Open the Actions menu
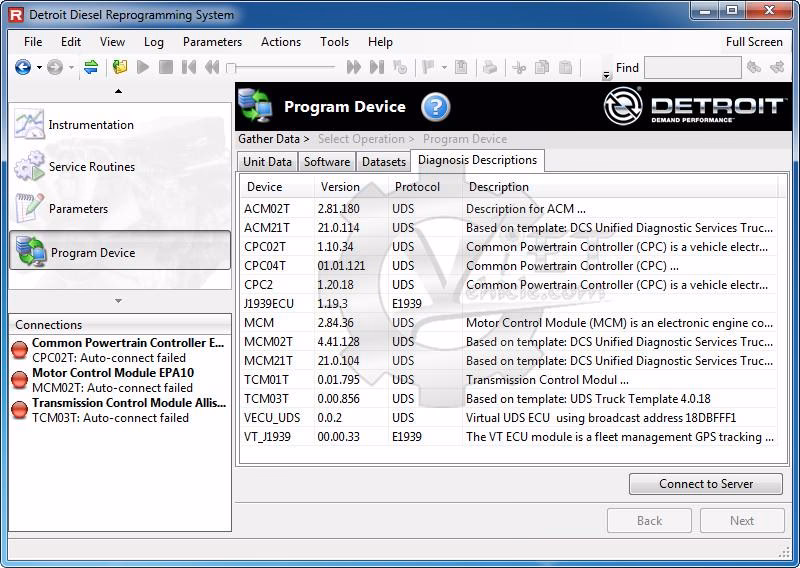The height and width of the screenshot is (568, 800). pyautogui.click(x=281, y=42)
